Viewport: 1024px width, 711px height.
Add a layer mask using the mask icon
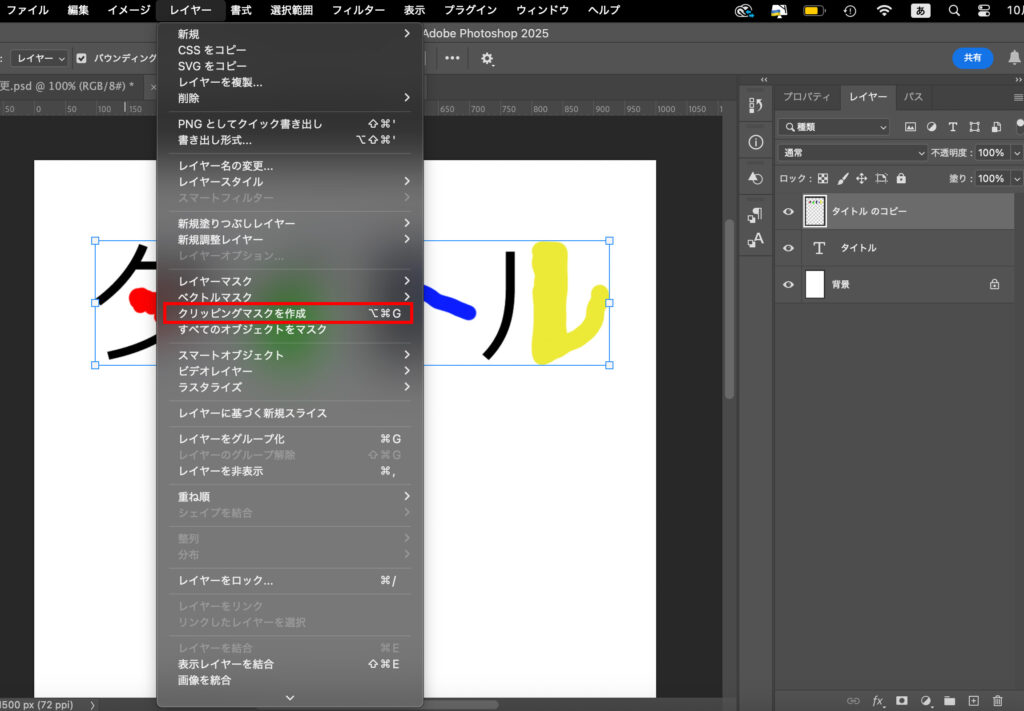(901, 701)
